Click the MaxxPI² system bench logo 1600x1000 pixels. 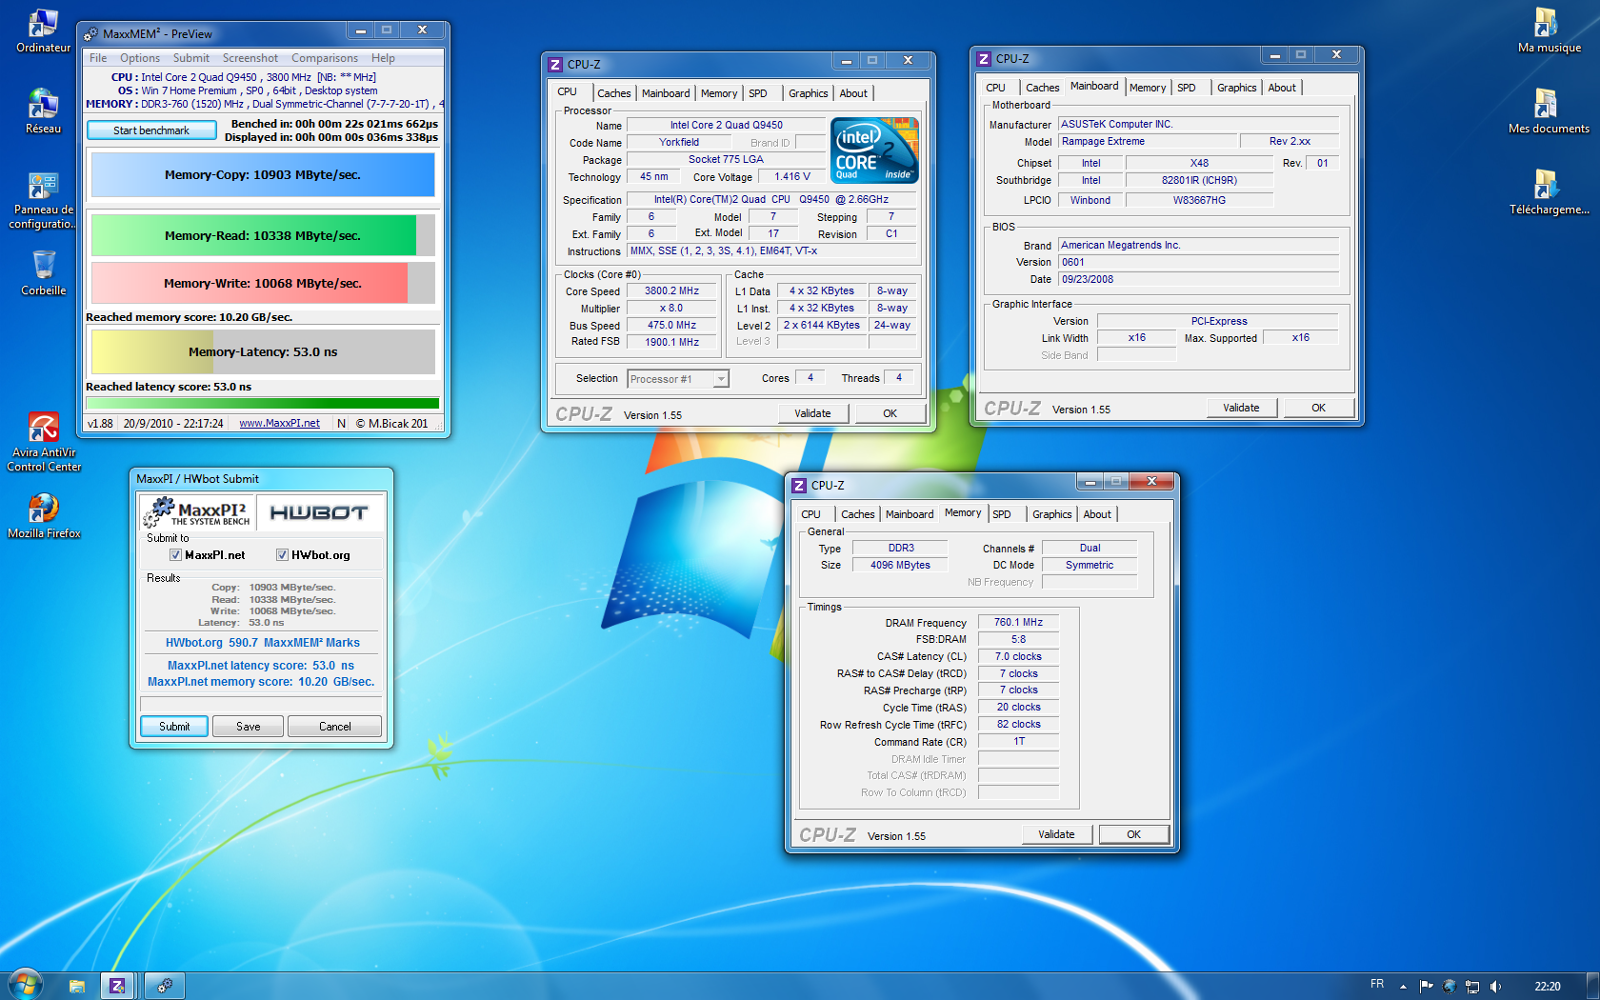click(x=198, y=513)
